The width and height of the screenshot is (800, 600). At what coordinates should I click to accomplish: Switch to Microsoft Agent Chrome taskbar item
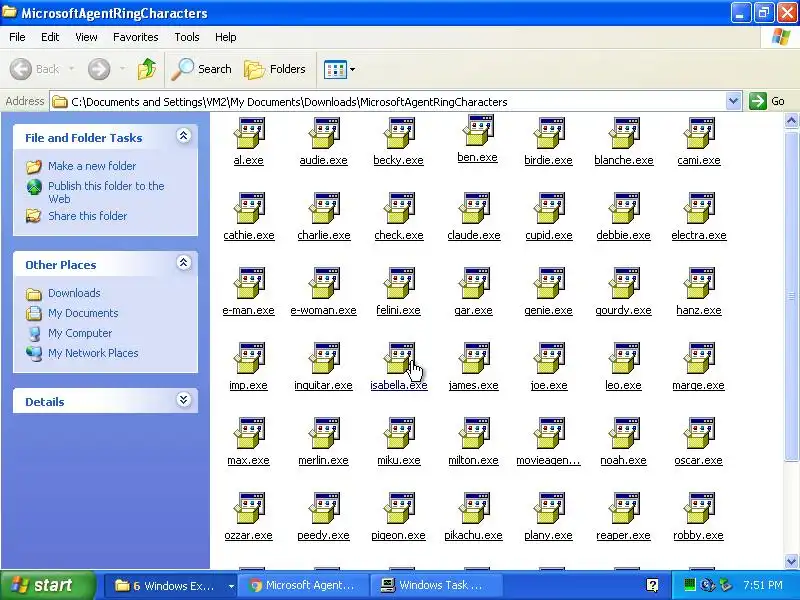tap(303, 585)
